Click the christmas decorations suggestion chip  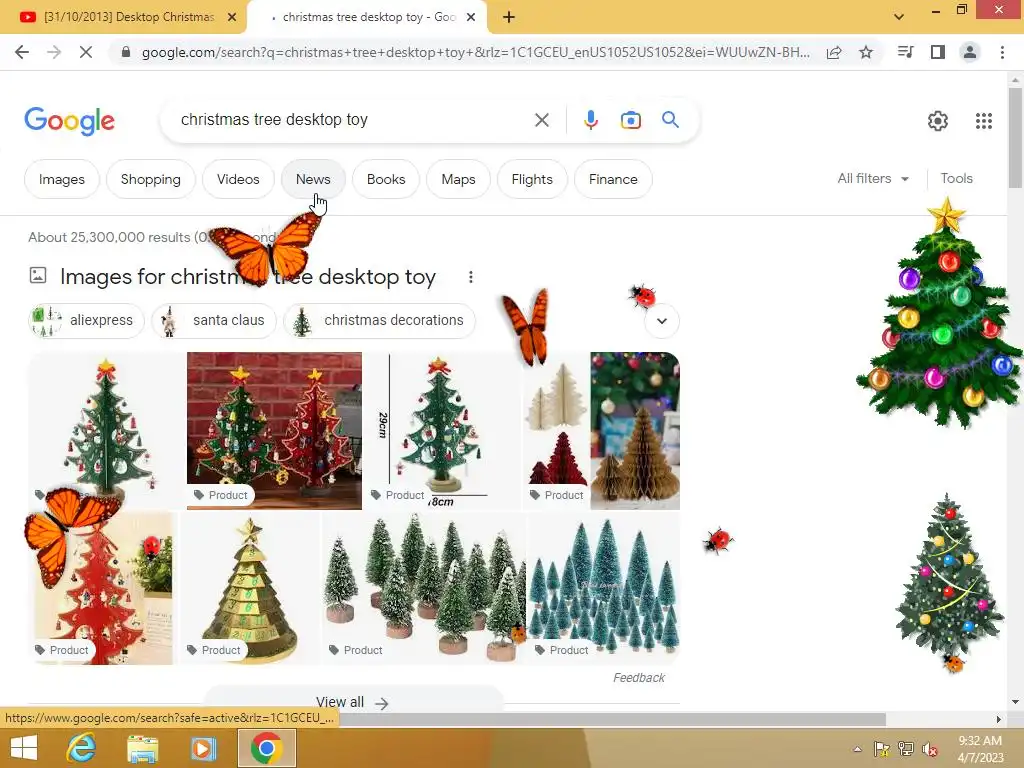click(x=379, y=321)
